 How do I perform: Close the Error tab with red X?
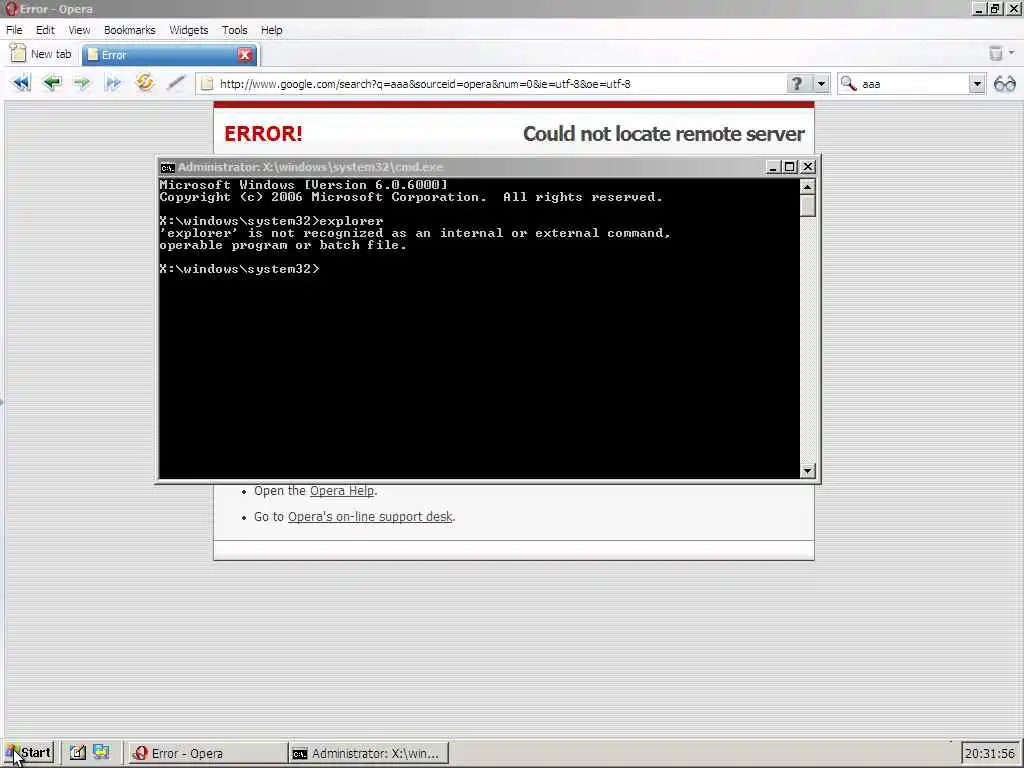pos(245,55)
